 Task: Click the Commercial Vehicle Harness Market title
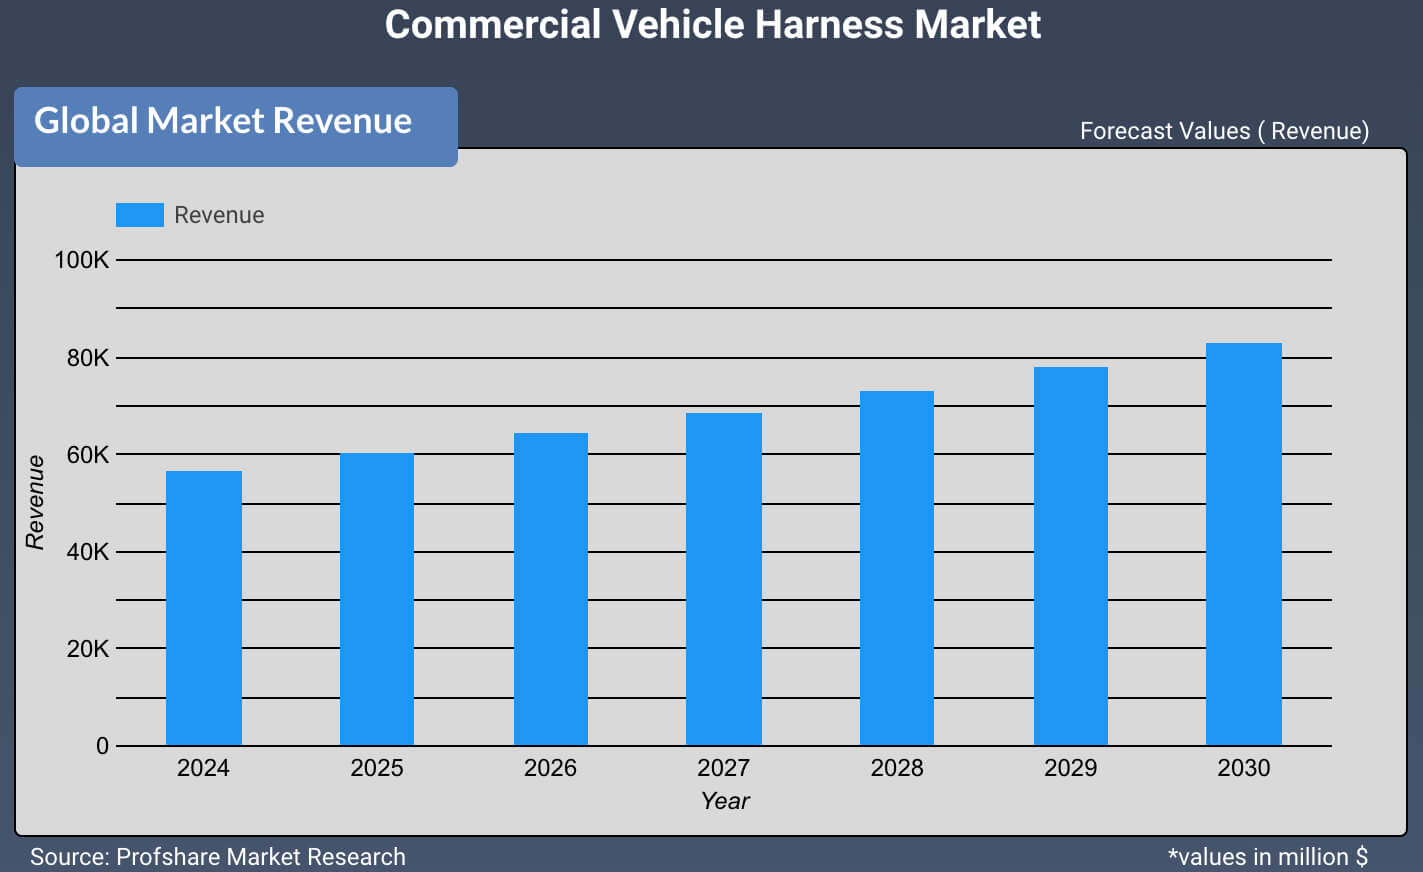coord(713,24)
